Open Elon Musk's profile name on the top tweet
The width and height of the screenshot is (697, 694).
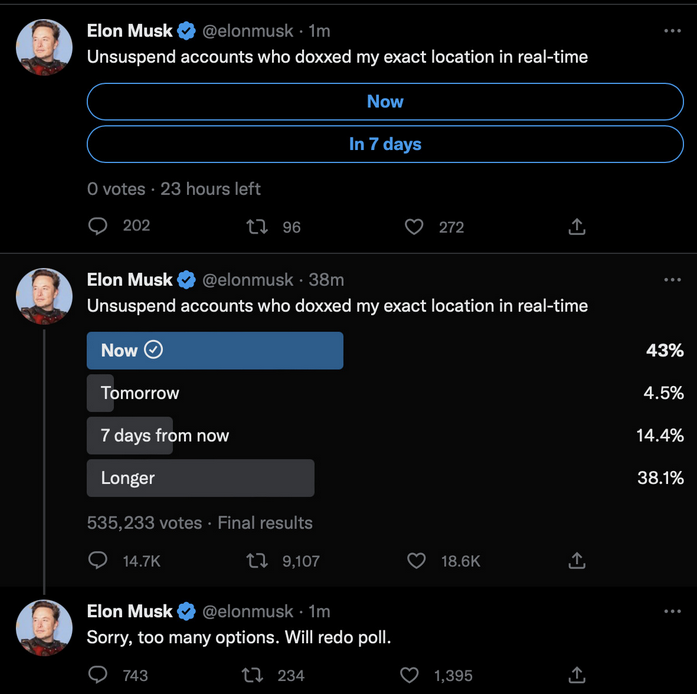[x=130, y=31]
